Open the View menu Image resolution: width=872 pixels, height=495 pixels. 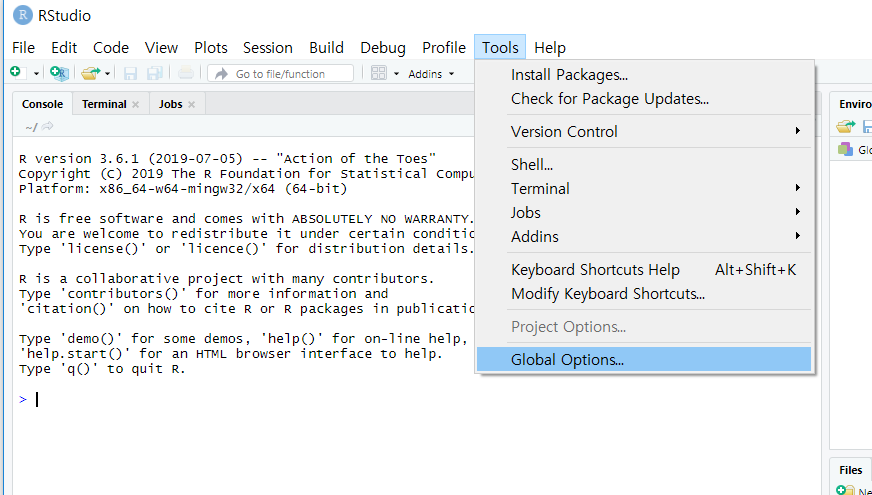pos(161,48)
